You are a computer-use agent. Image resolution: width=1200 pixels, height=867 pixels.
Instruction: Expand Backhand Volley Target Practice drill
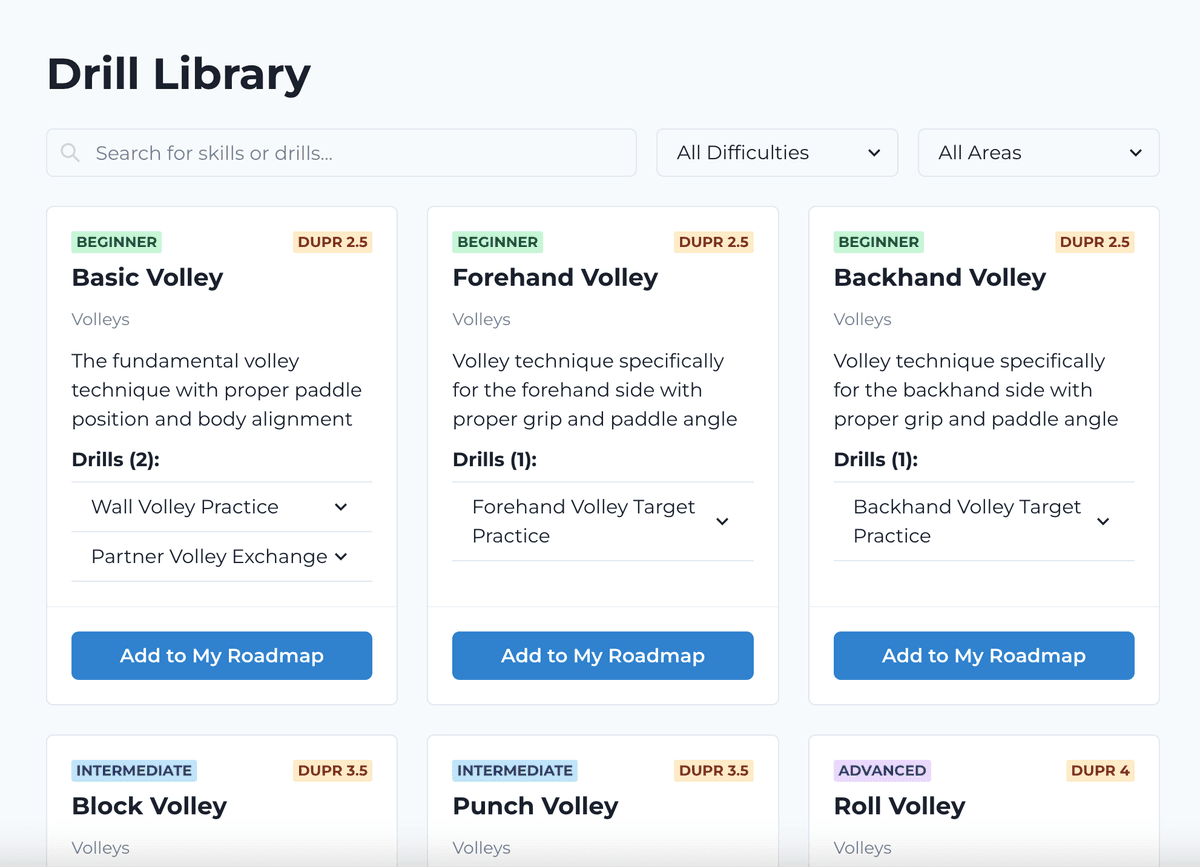983,521
